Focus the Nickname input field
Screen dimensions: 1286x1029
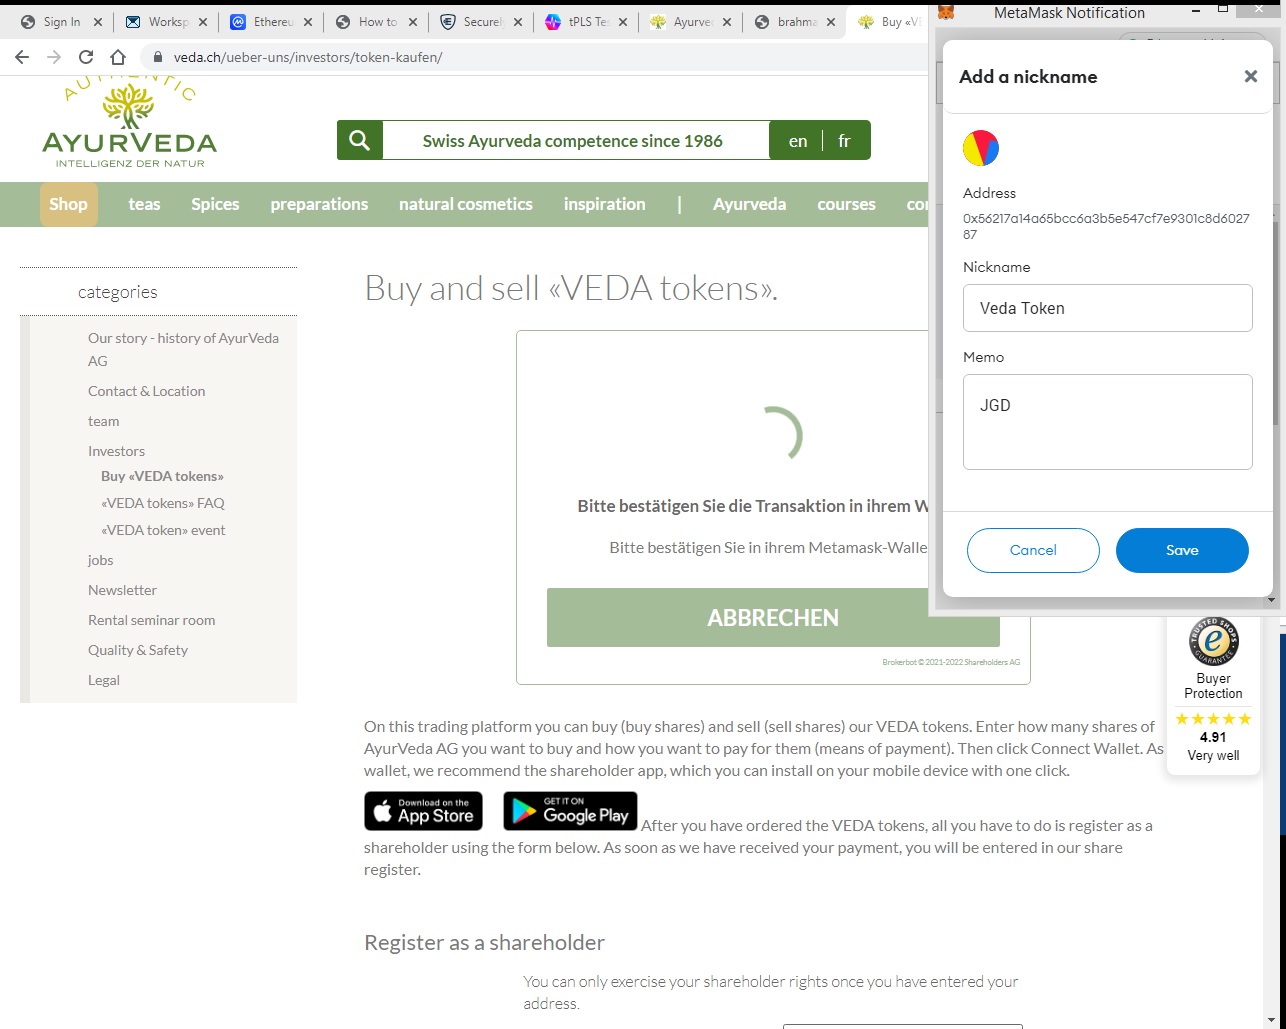click(1108, 308)
